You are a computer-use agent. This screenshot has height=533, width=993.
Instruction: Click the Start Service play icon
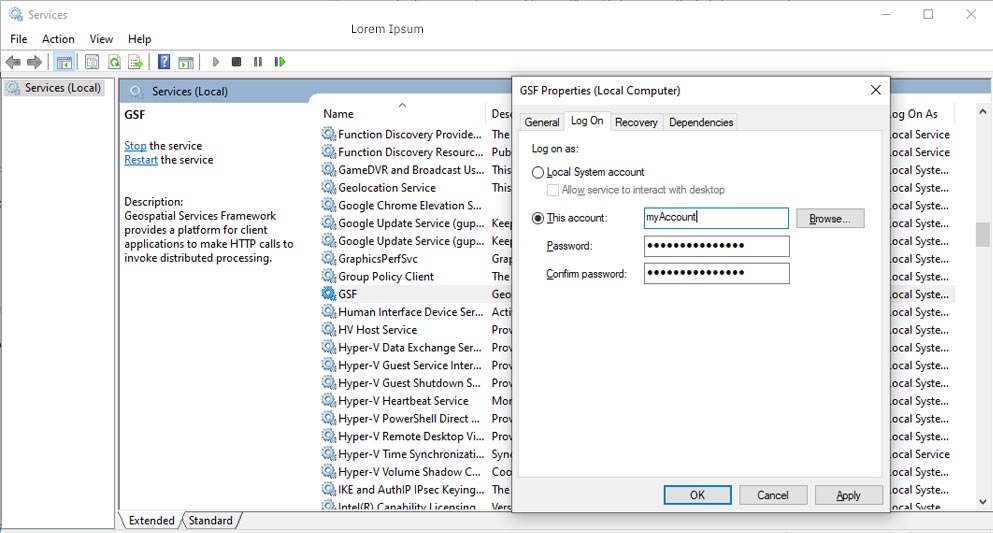click(215, 62)
